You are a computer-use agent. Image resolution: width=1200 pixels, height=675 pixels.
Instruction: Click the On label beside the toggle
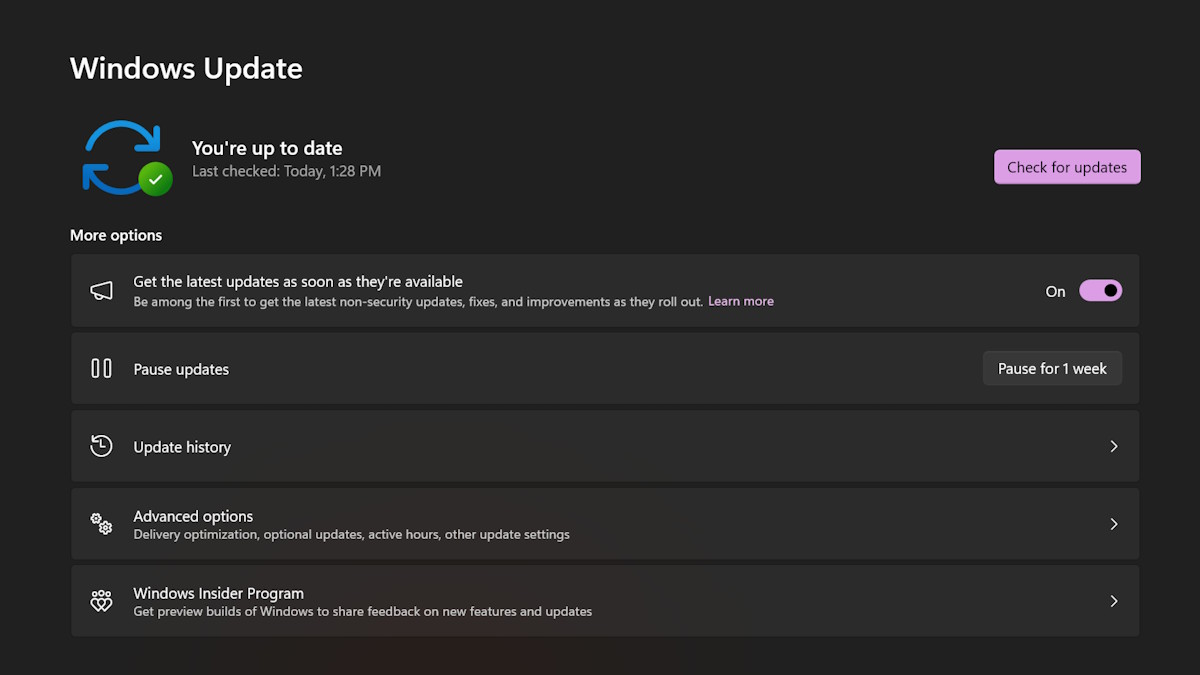pyautogui.click(x=1056, y=291)
